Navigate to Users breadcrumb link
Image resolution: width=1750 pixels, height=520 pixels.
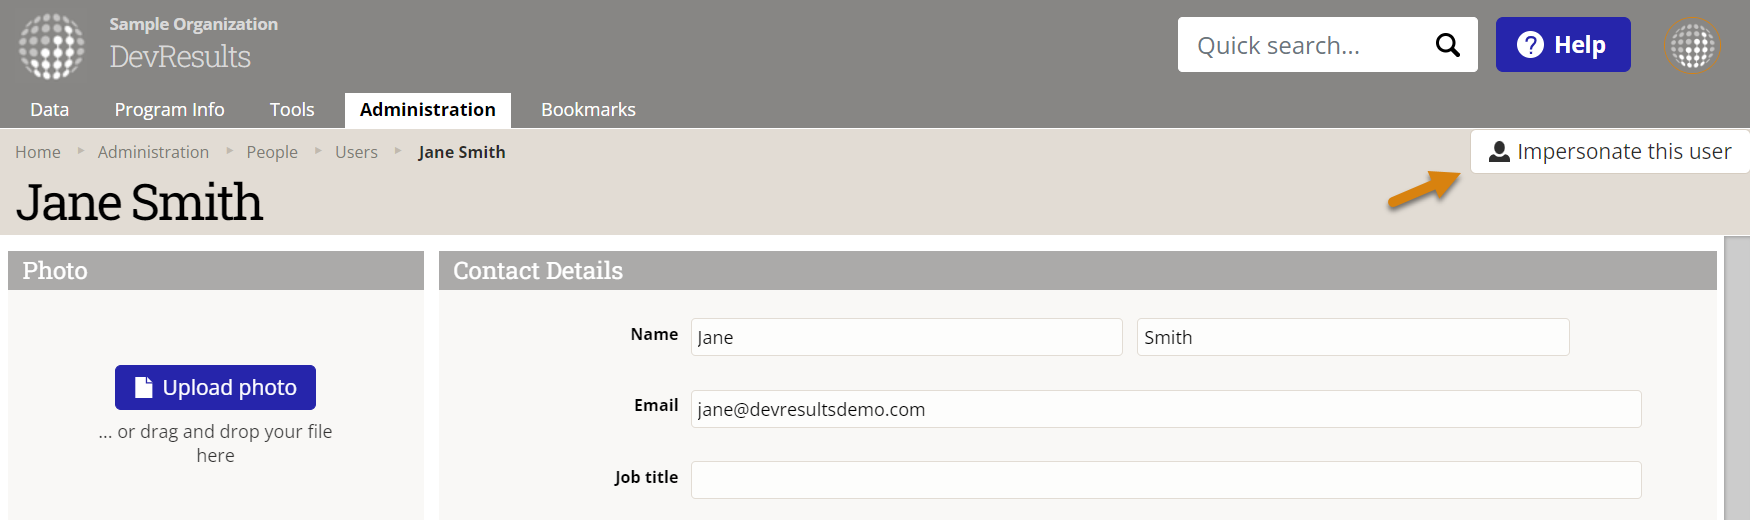coord(356,152)
